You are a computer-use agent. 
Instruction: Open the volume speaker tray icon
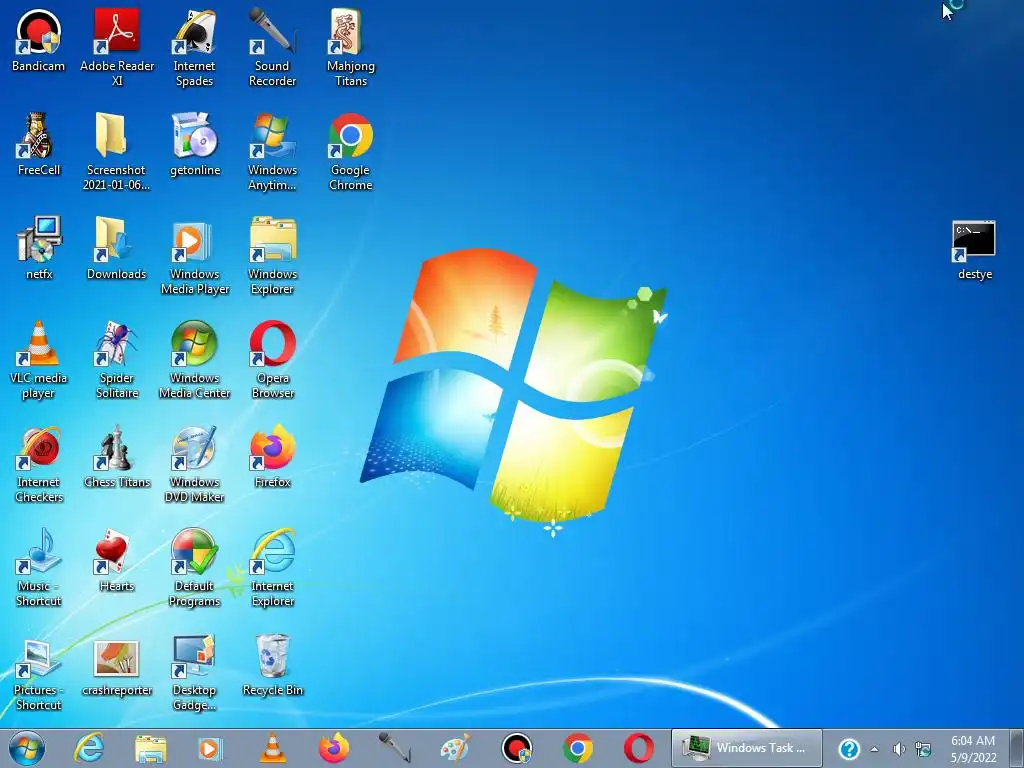899,749
